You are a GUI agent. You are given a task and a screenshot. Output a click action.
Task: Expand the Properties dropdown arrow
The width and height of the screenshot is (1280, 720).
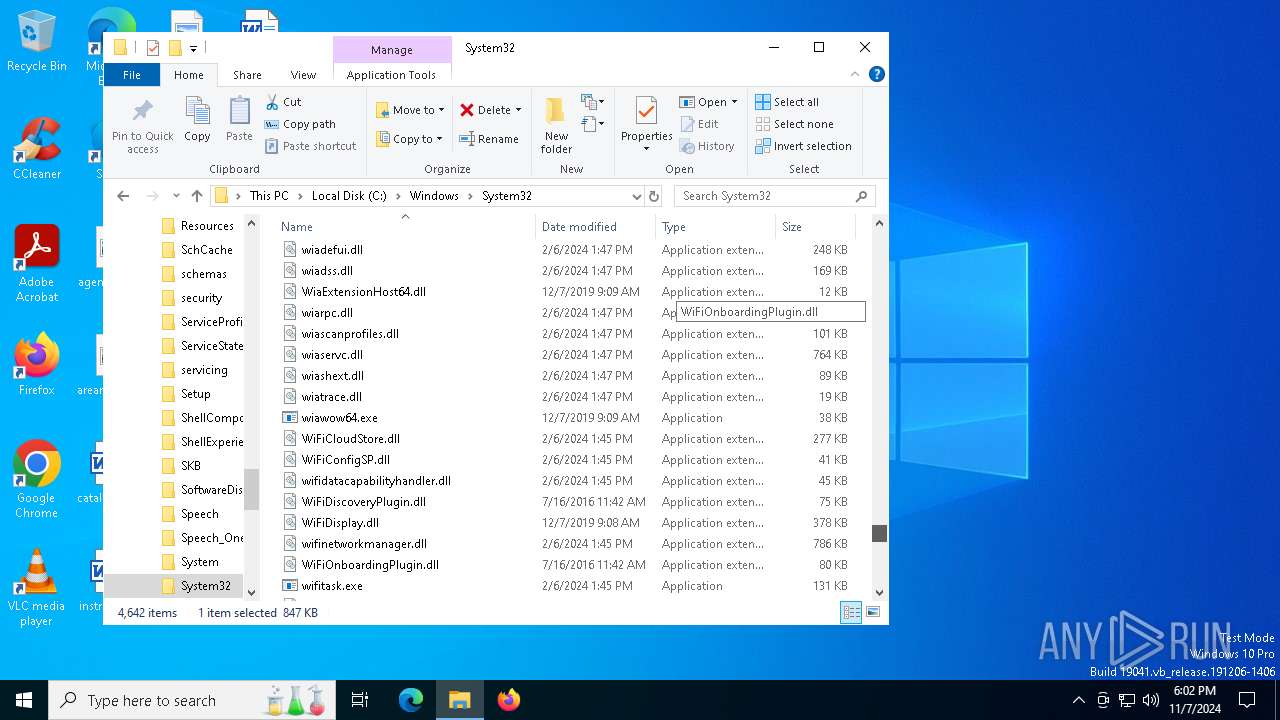[x=646, y=149]
